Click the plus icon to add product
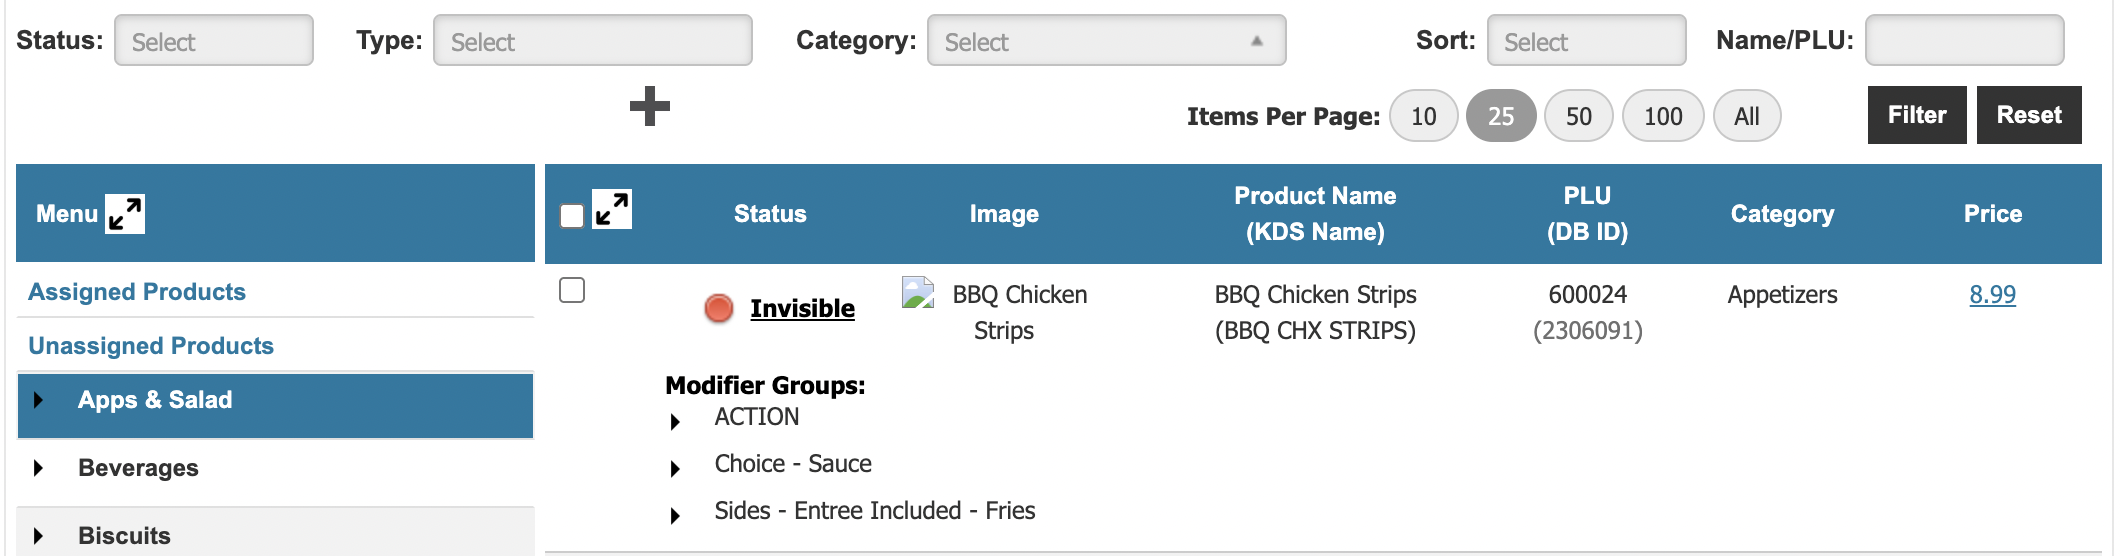2120x556 pixels. pos(650,106)
